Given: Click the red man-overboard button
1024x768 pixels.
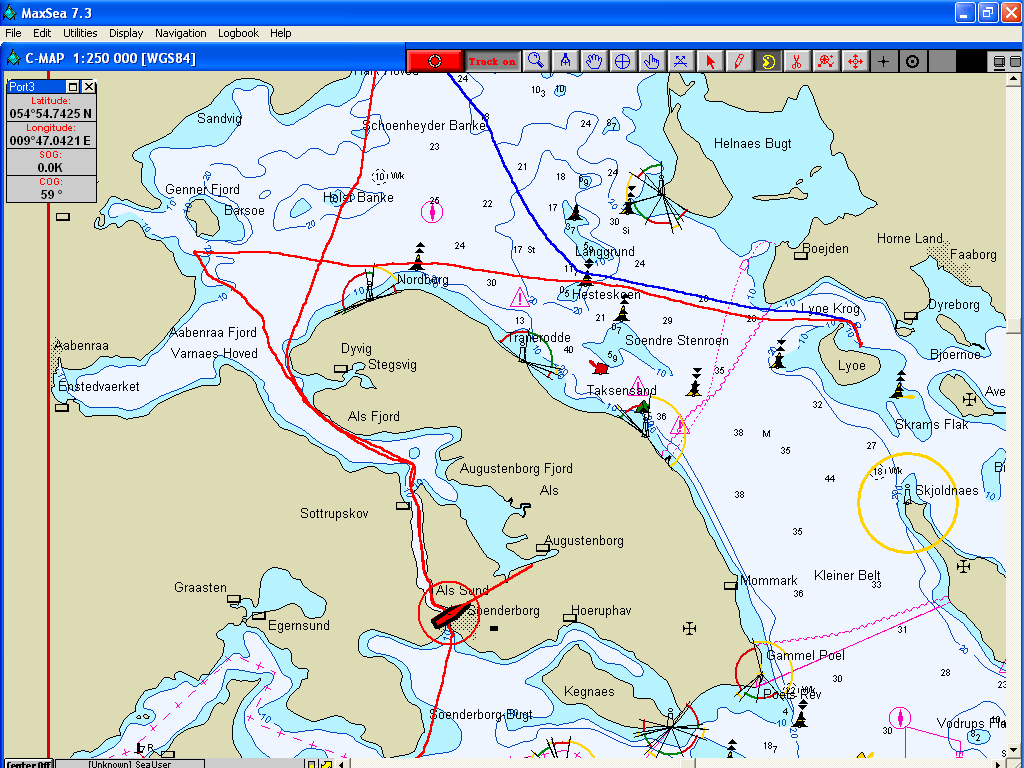Looking at the screenshot, I should pos(435,61).
